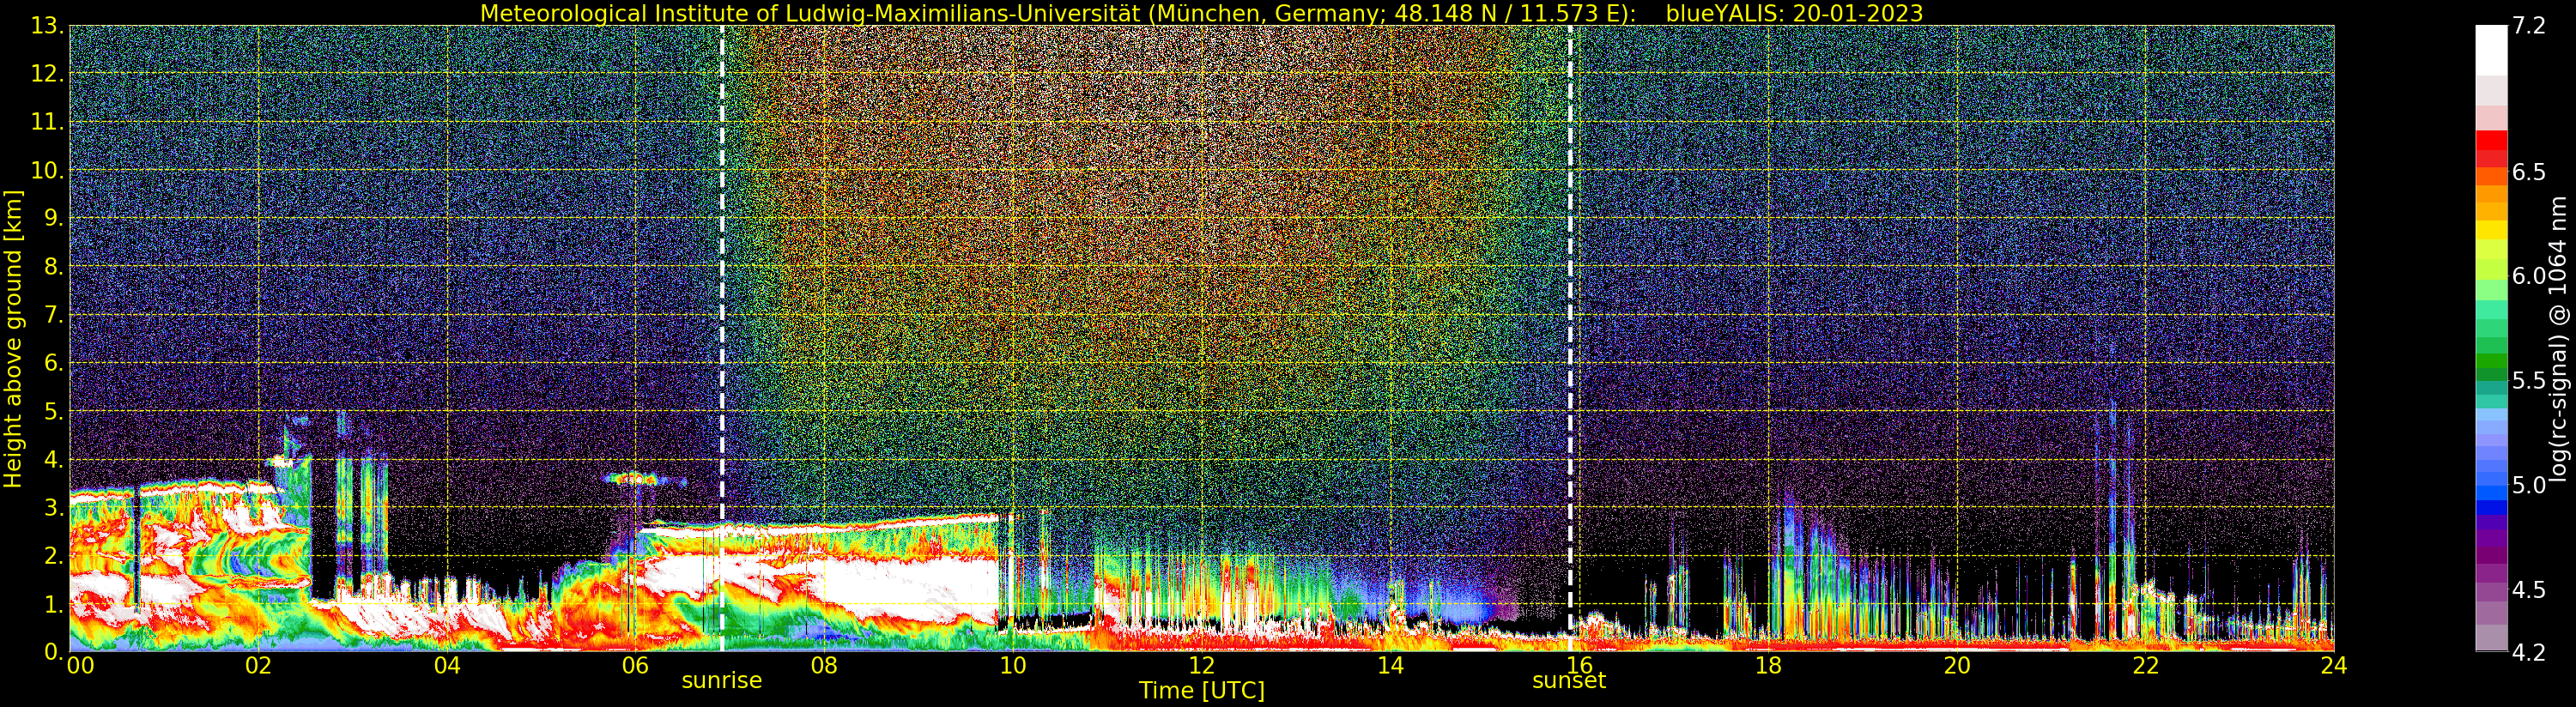Screen dimensions: 2576x707
Task: Click the dashed white sunrise line
Action: (x=722, y=300)
